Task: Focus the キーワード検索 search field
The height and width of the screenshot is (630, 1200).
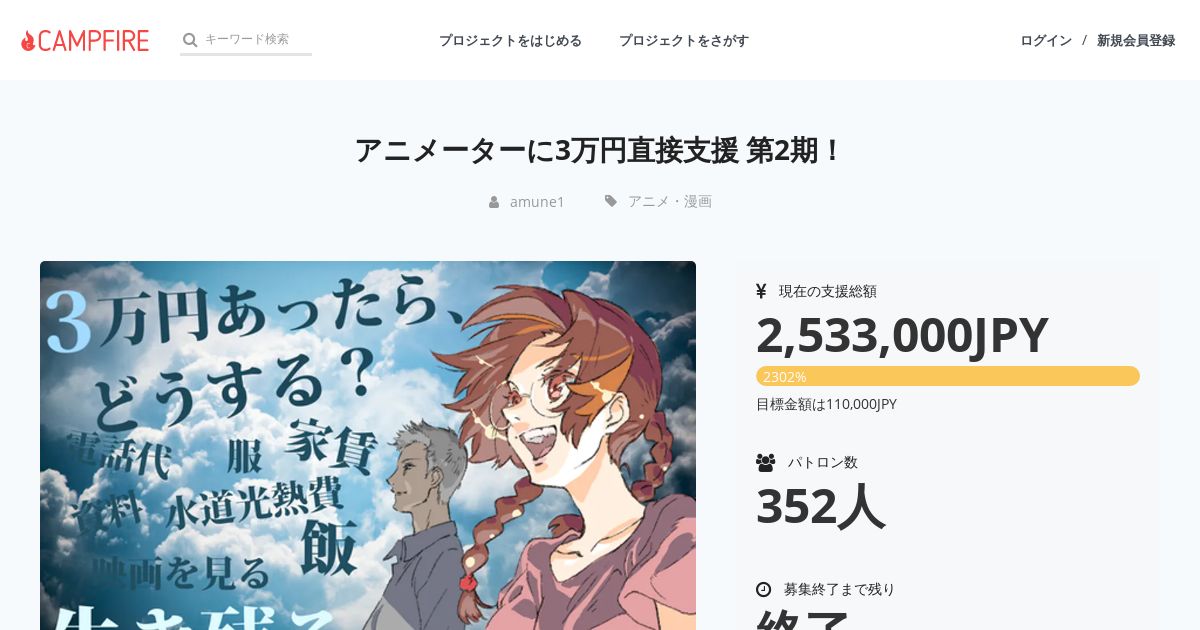Action: [257, 39]
